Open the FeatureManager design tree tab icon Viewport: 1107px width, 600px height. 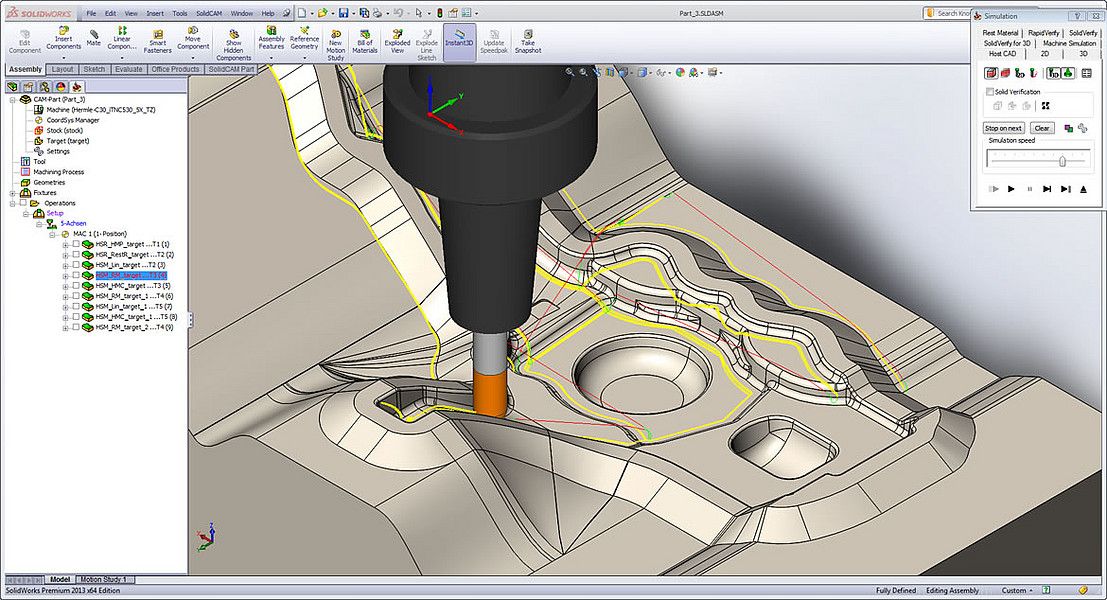point(12,87)
